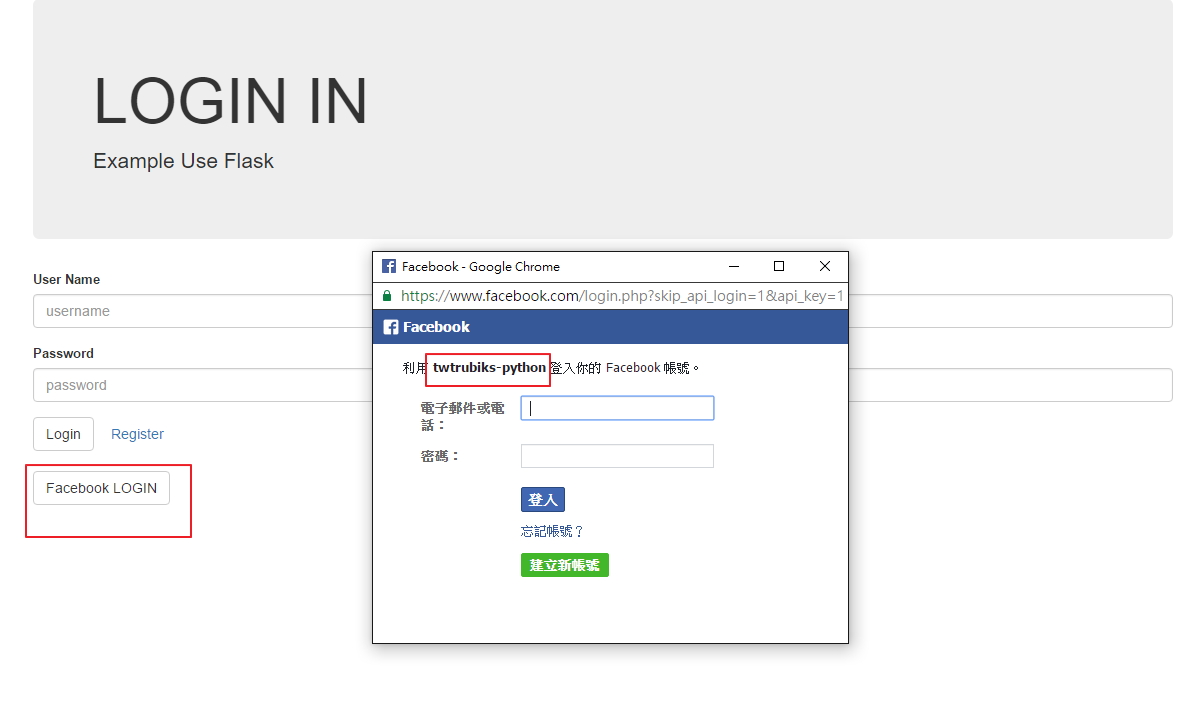Click the Password label on Flask page
The width and height of the screenshot is (1187, 702).
pos(64,354)
